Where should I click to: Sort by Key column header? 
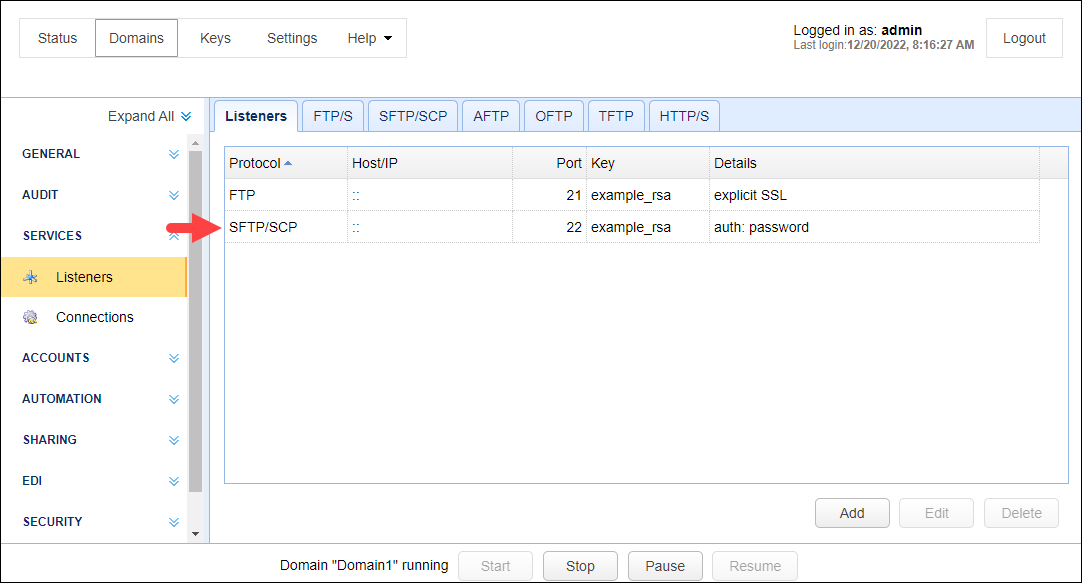[x=648, y=164]
